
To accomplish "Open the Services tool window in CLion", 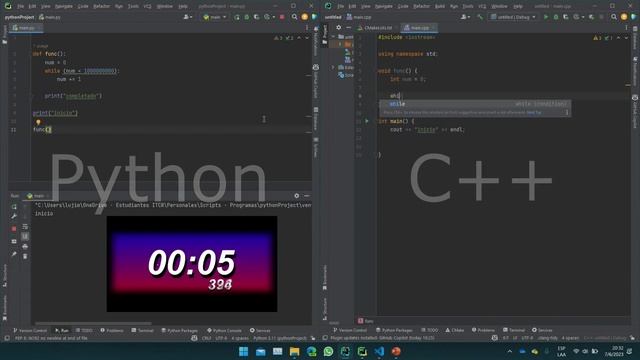I will click(x=542, y=330).
